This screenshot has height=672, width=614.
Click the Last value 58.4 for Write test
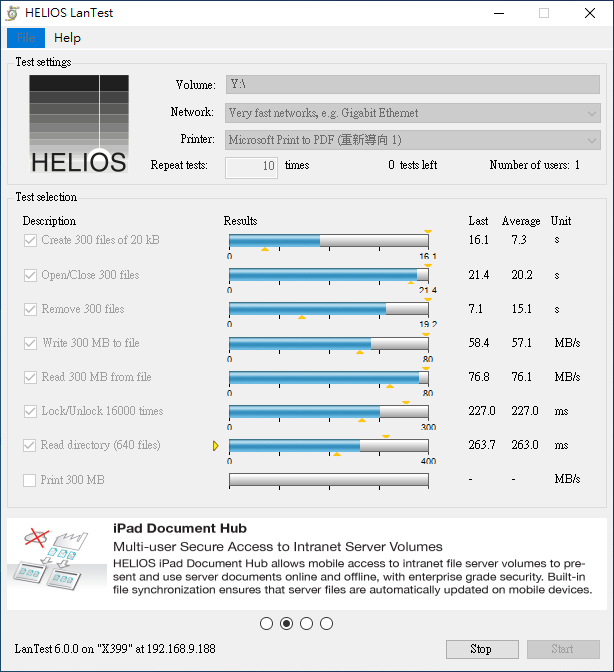[x=479, y=343]
